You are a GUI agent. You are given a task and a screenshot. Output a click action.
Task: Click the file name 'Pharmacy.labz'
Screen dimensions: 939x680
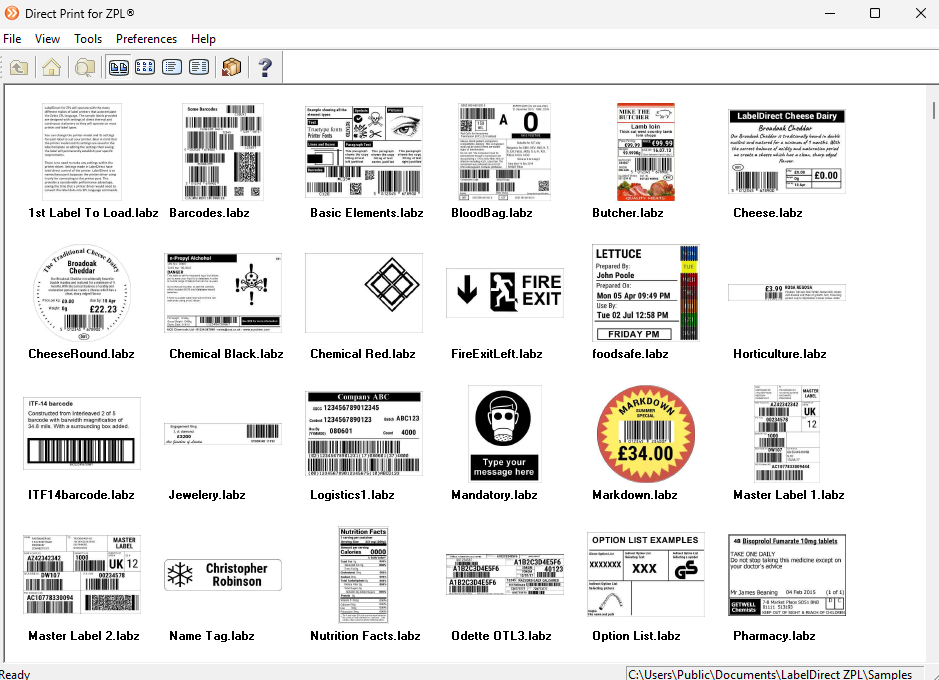774,636
